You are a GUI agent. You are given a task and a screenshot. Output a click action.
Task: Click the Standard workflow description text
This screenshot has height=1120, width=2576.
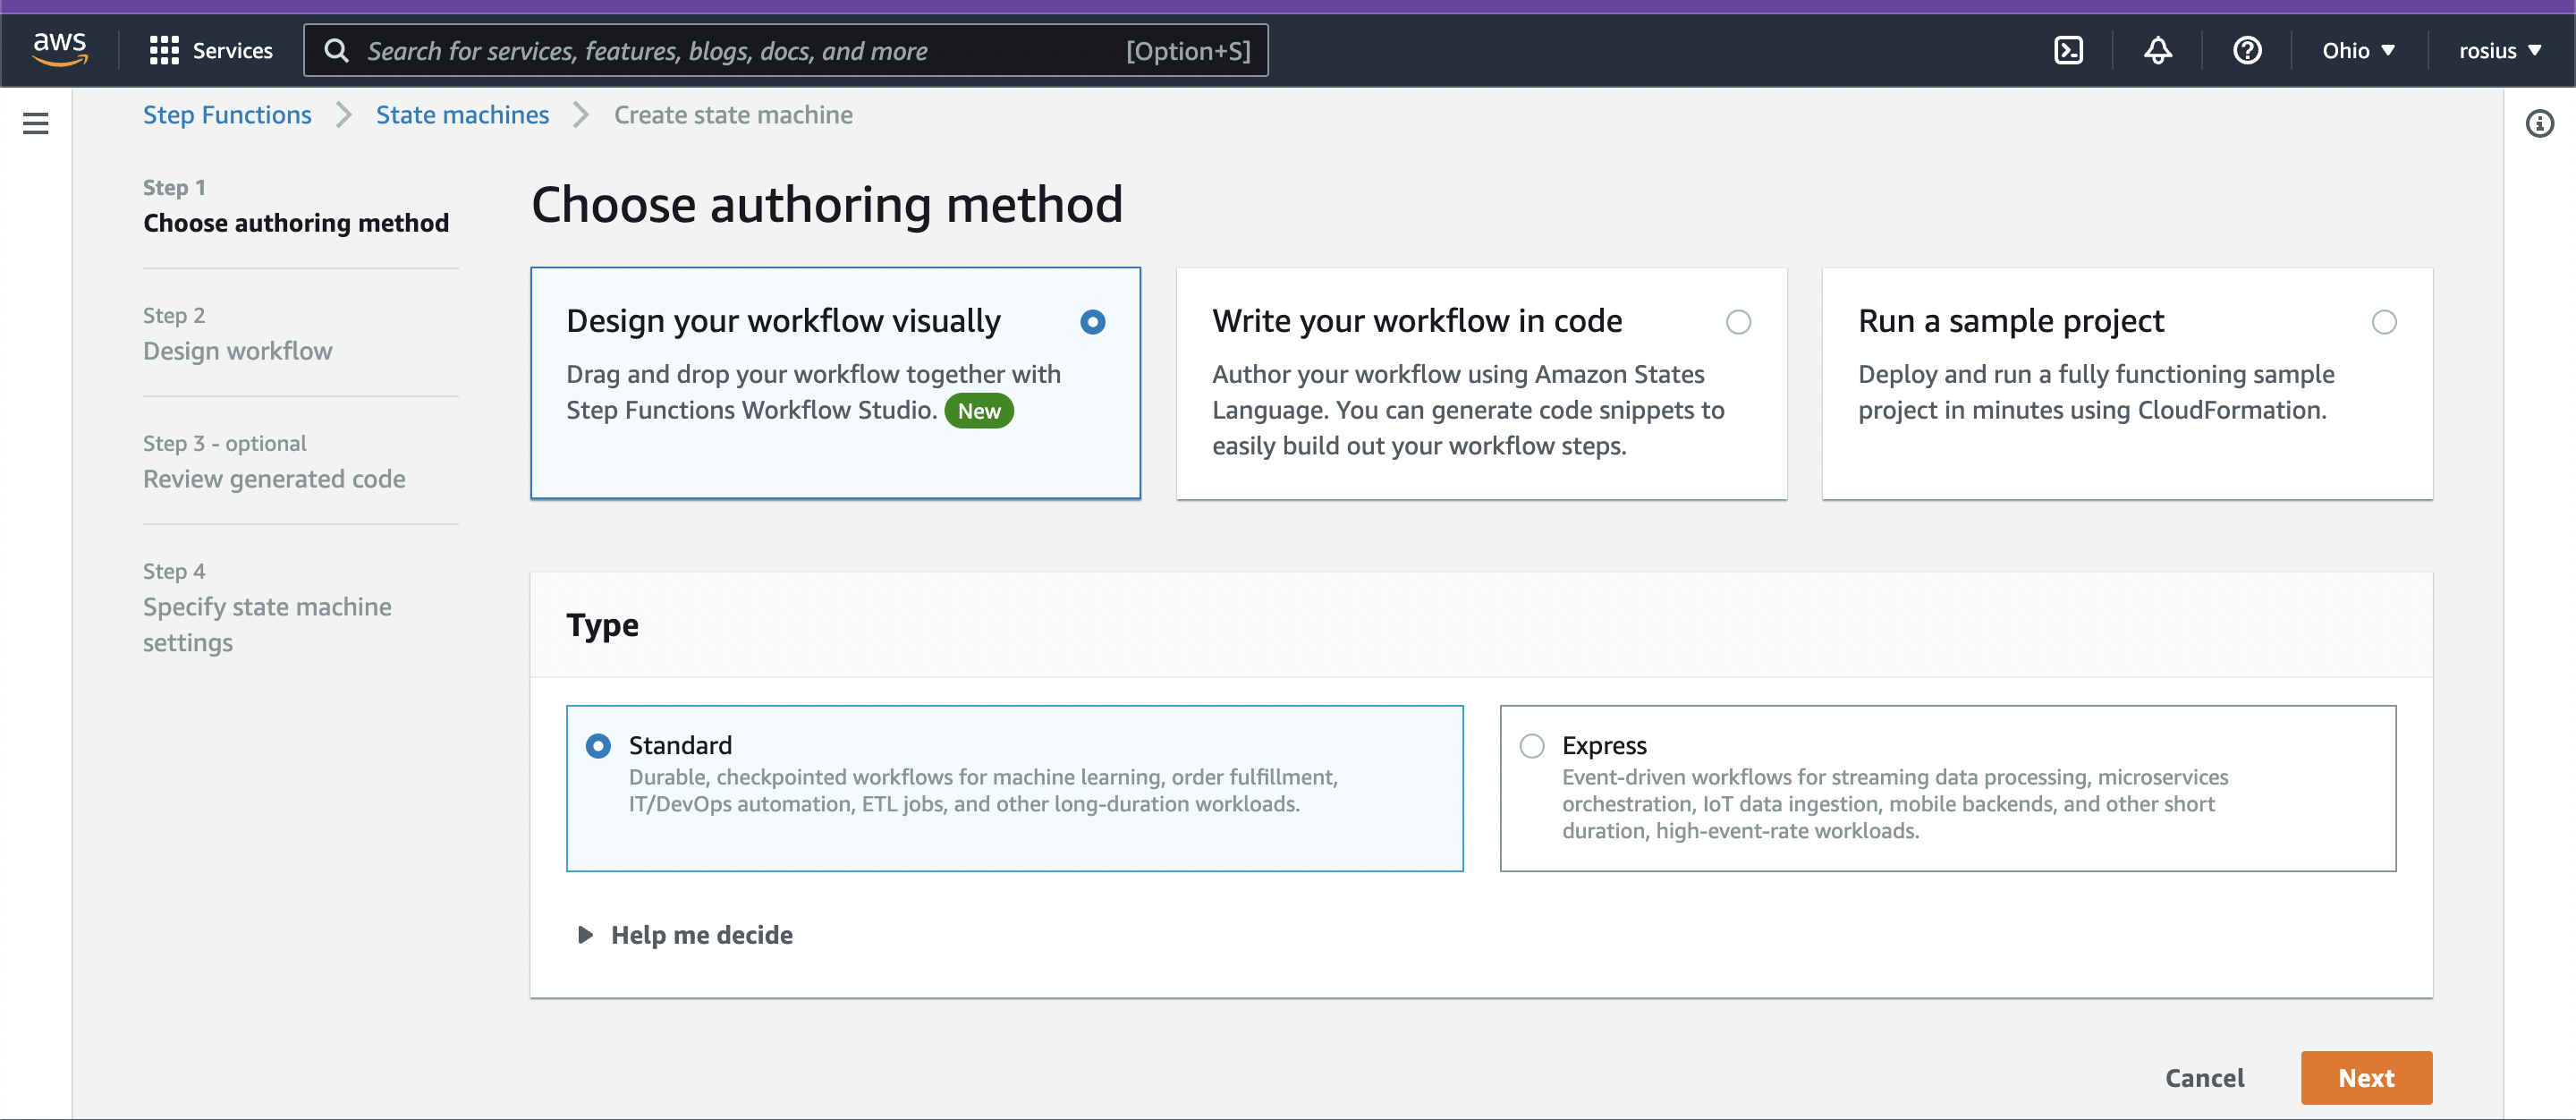click(982, 791)
